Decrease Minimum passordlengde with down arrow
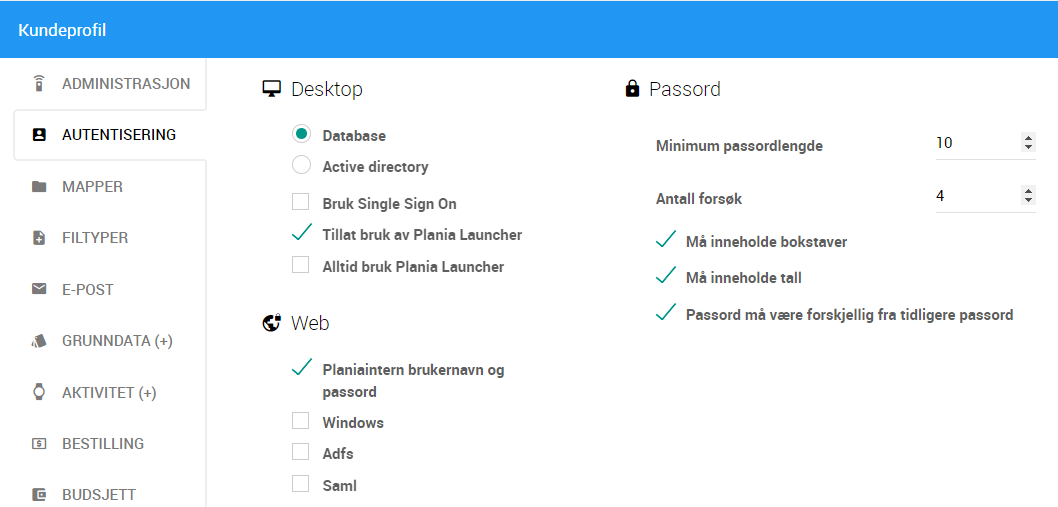This screenshot has height=507, width=1058. coord(1028,147)
